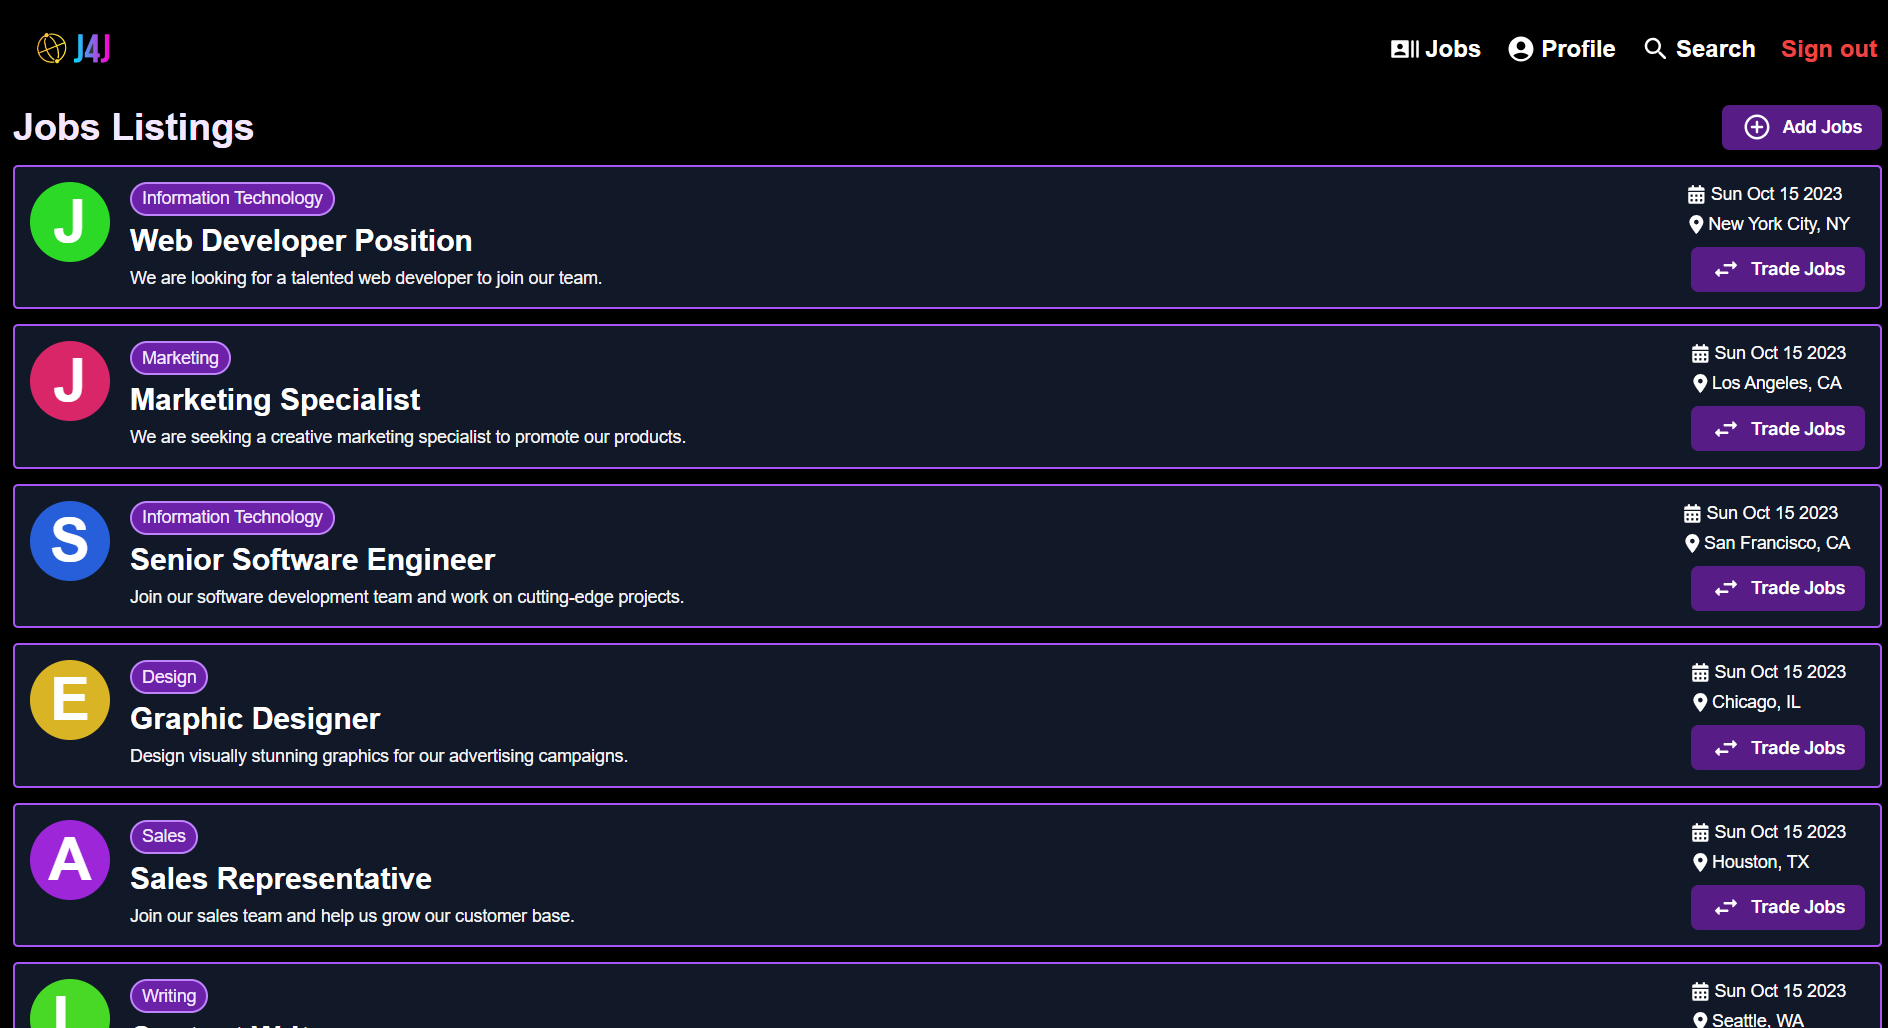Click pink J avatar for Marketing Specialist
The height and width of the screenshot is (1028, 1888).
(70, 381)
